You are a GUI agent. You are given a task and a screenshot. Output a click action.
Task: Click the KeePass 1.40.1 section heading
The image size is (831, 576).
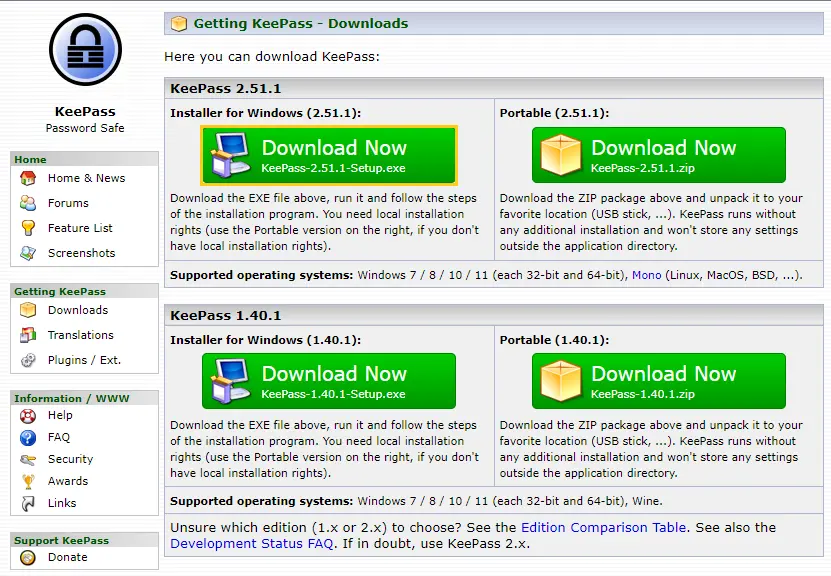click(x=225, y=315)
